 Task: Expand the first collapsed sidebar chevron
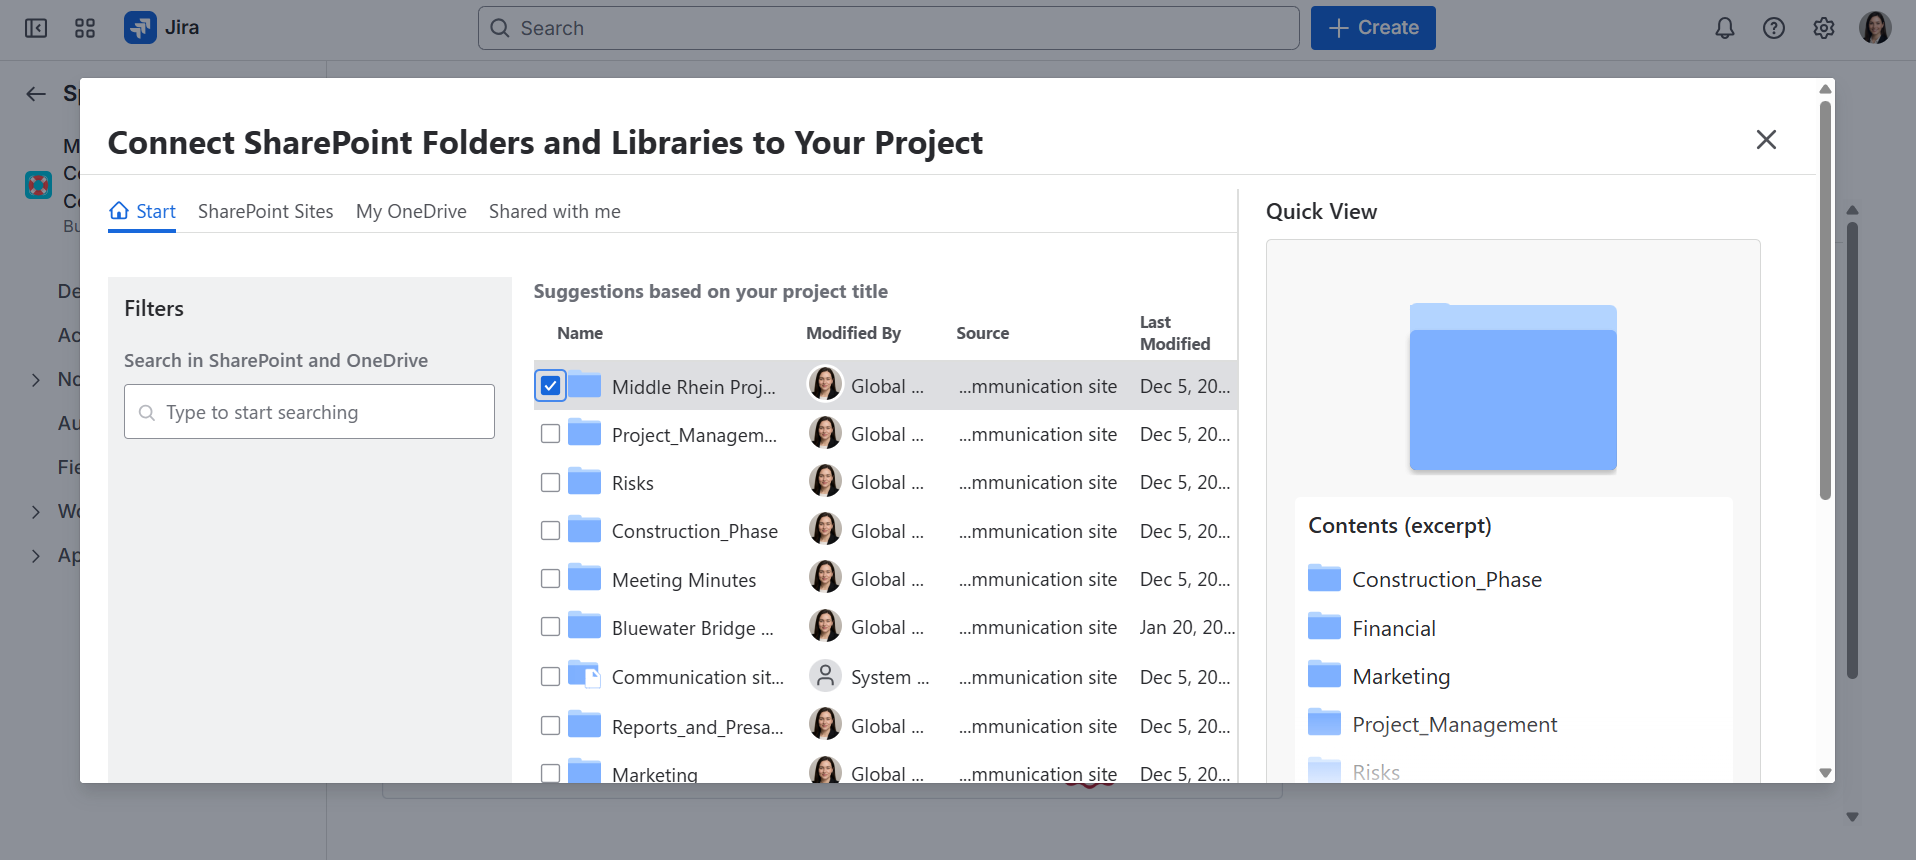(36, 380)
